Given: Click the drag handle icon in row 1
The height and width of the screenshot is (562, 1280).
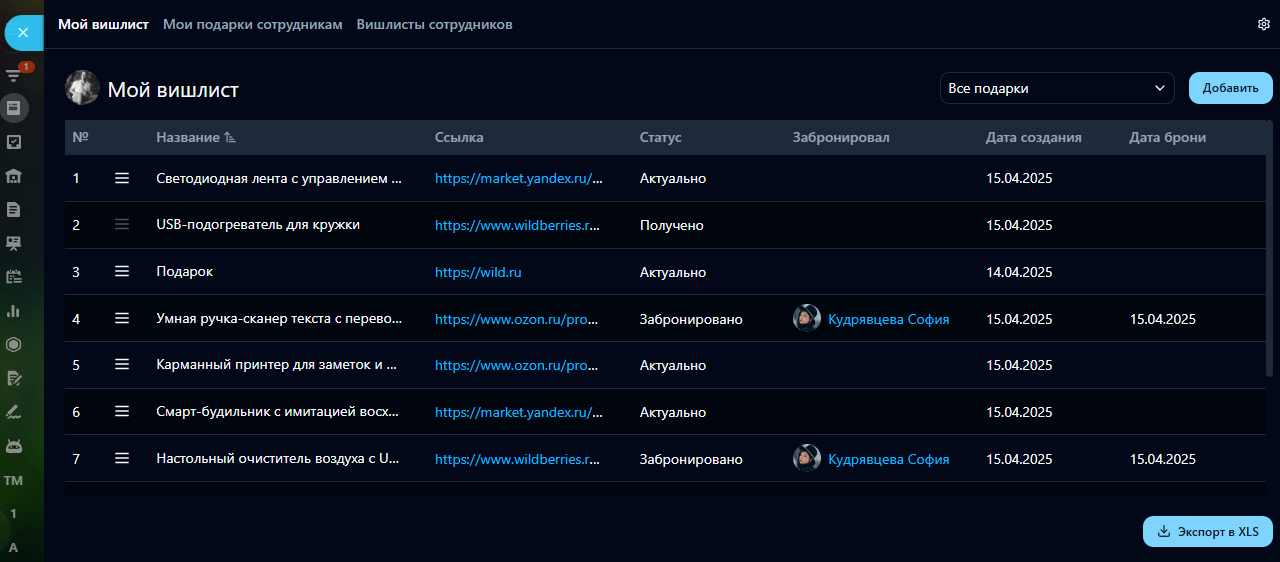Looking at the screenshot, I should click(122, 178).
